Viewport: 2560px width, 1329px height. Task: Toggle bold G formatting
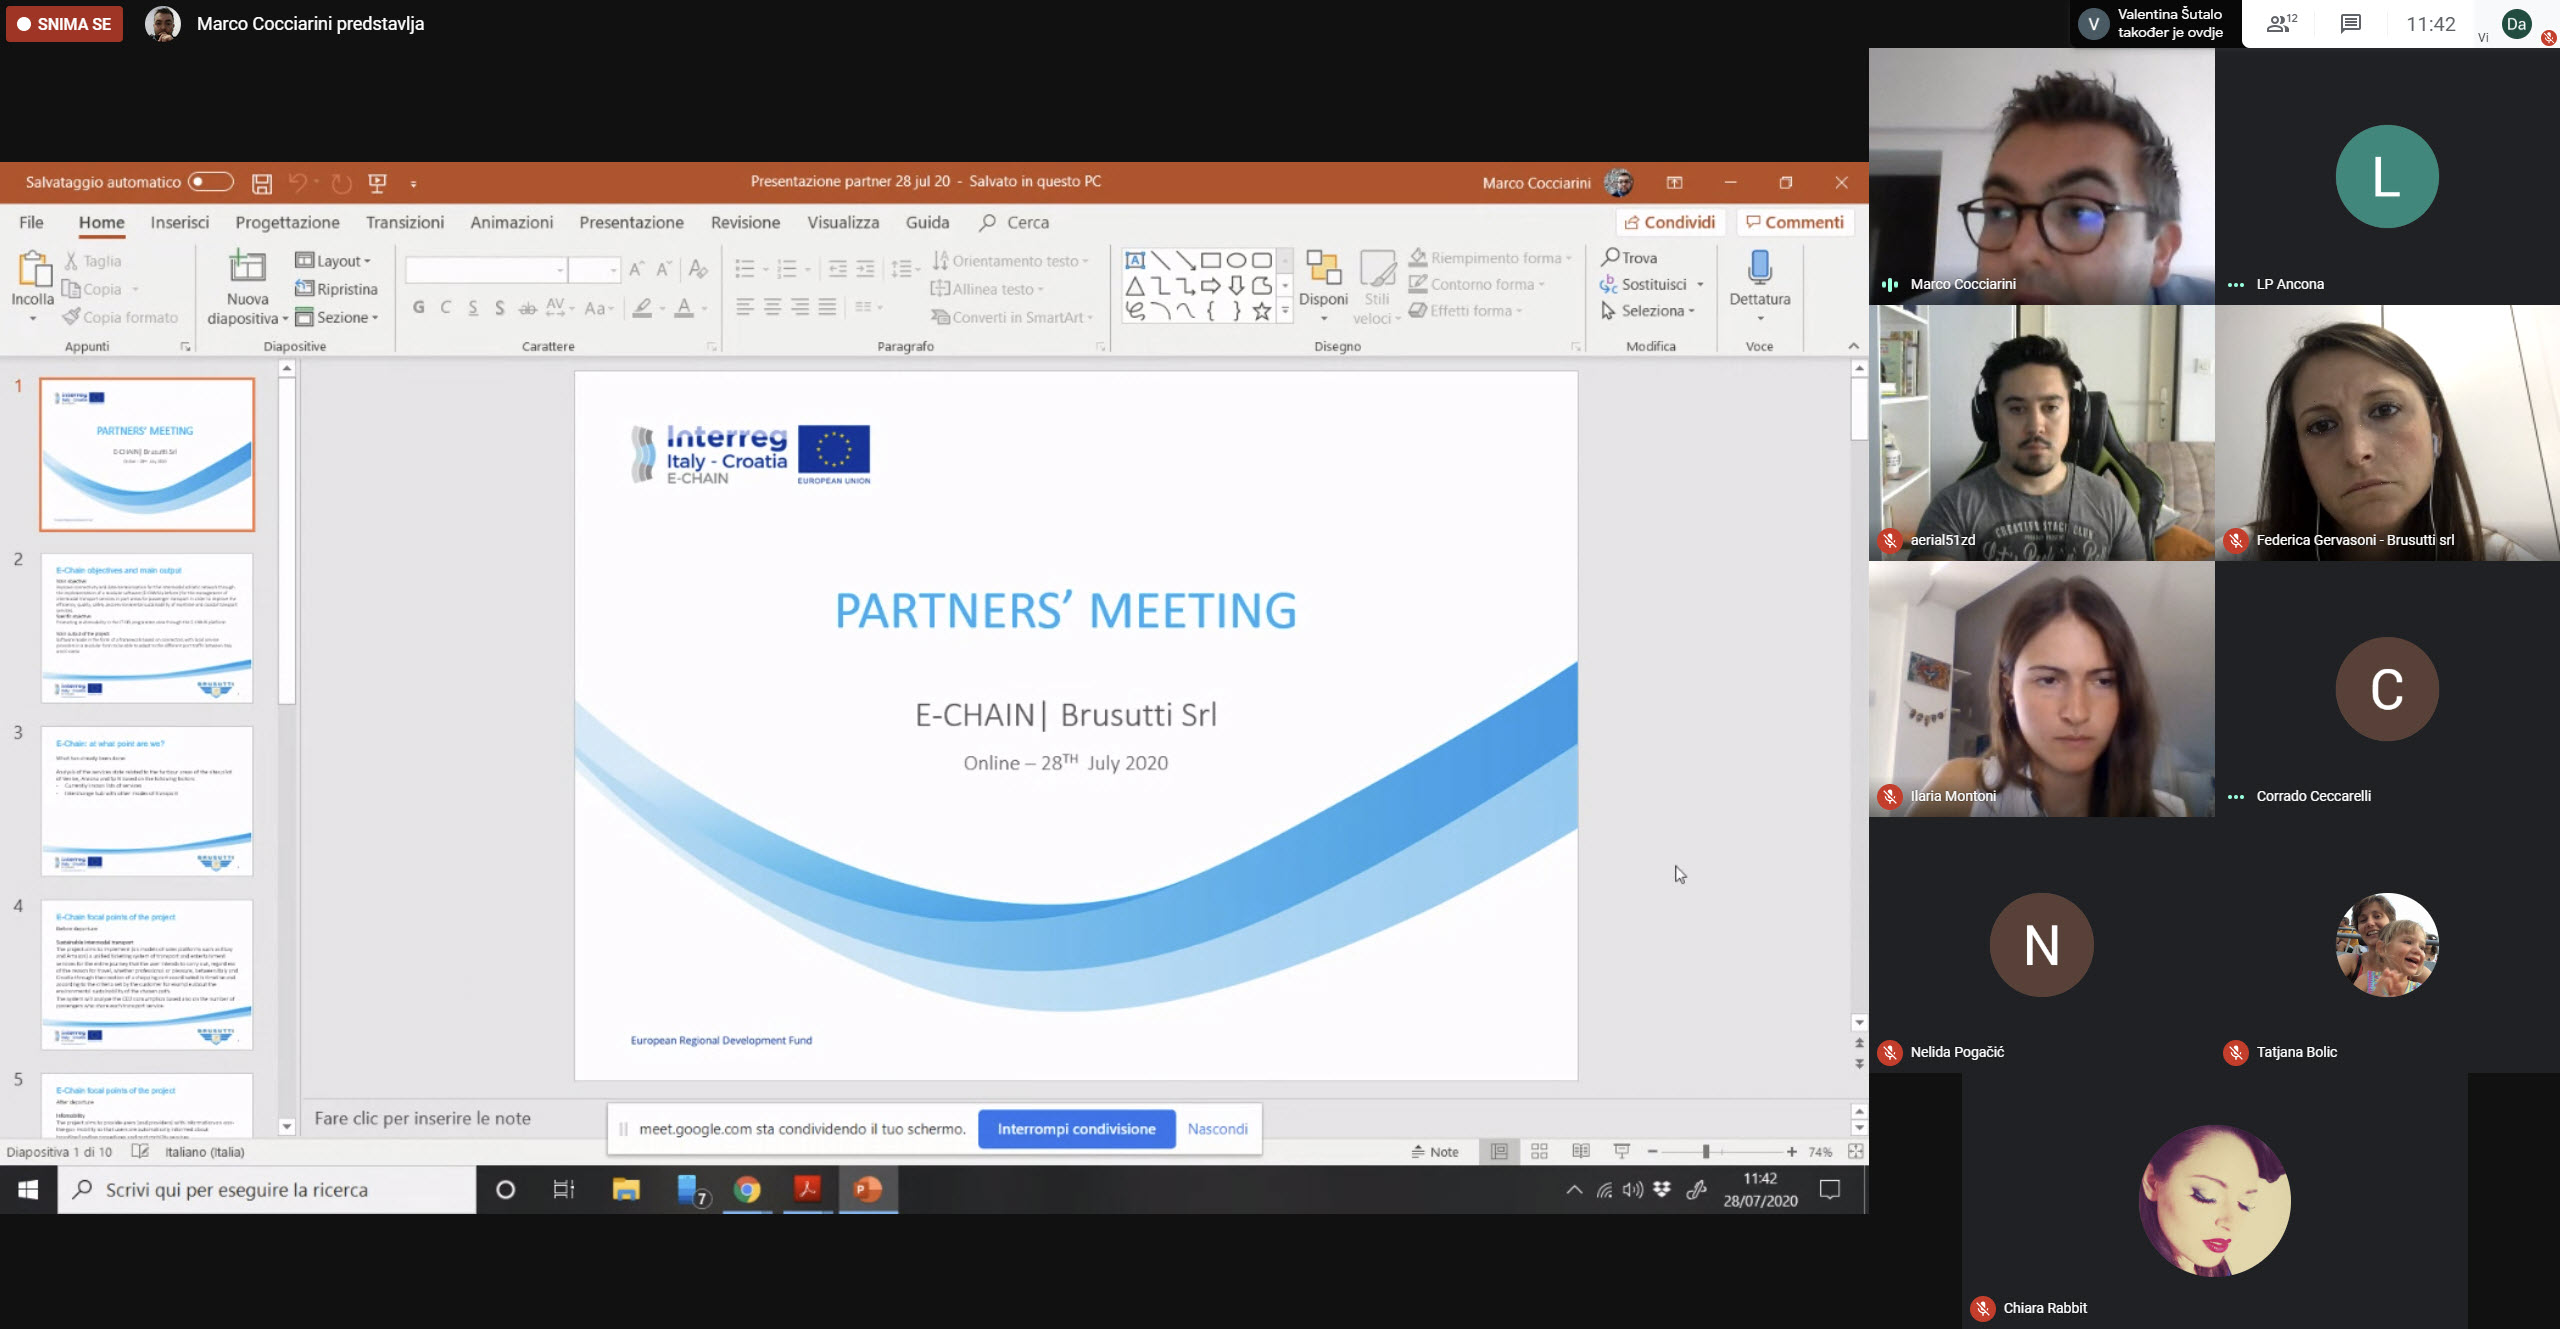pyautogui.click(x=418, y=308)
